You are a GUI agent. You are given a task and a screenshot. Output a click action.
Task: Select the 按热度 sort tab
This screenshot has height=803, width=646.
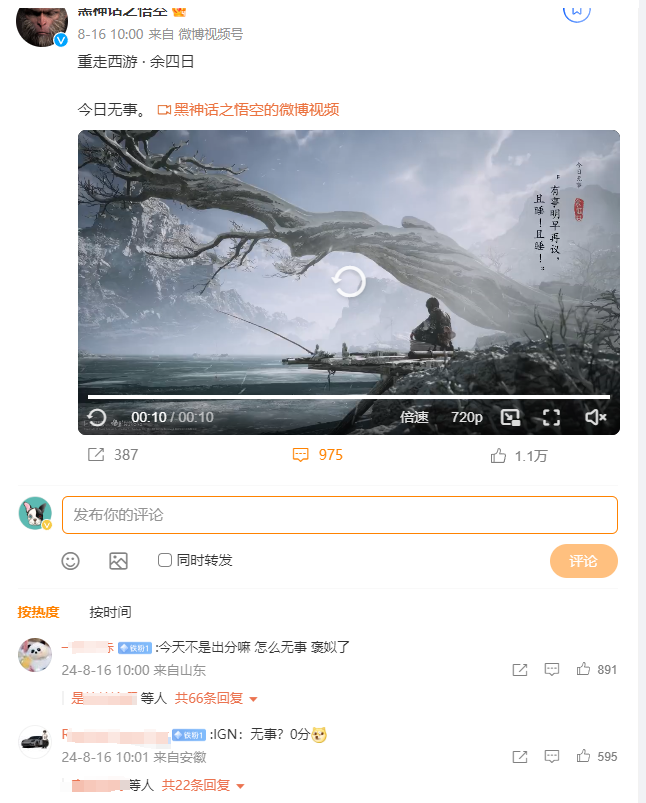(38, 612)
